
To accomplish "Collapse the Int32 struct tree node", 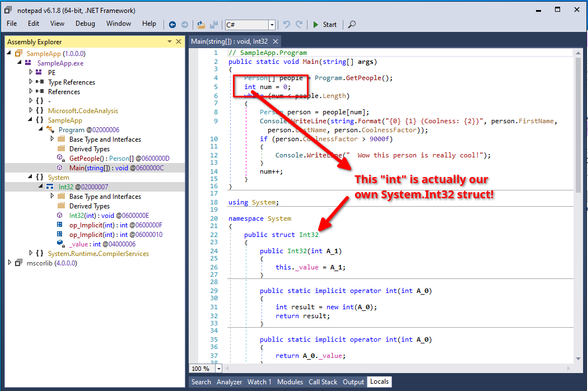I will [40, 186].
